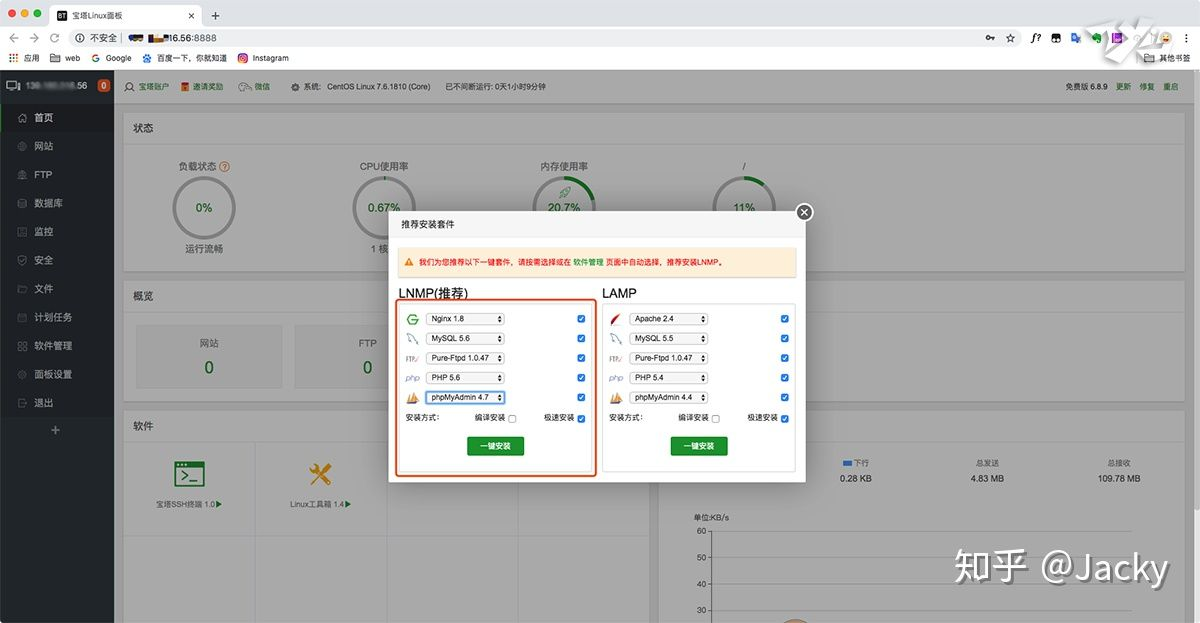Open the 邀请奖励 link
The height and width of the screenshot is (623, 1200).
coord(203,87)
